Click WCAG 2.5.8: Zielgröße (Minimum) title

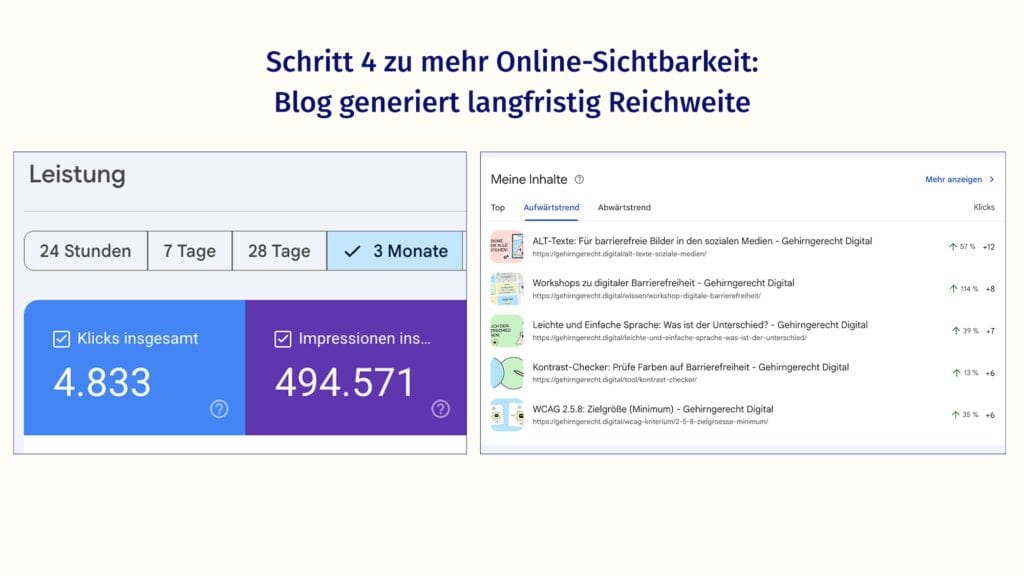point(652,409)
